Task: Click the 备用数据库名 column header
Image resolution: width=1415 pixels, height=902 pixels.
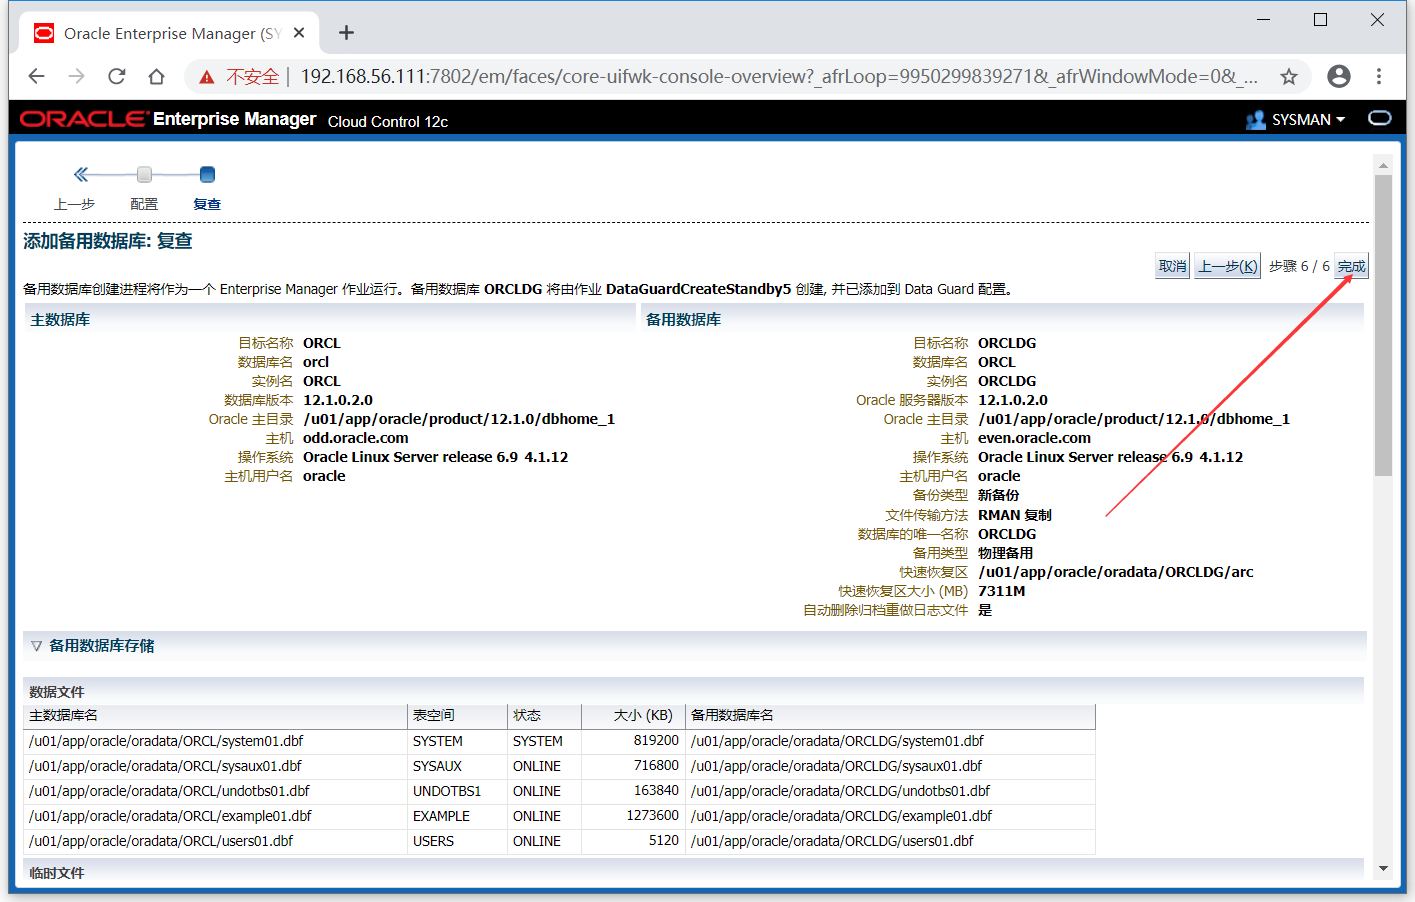Action: pyautogui.click(x=890, y=715)
